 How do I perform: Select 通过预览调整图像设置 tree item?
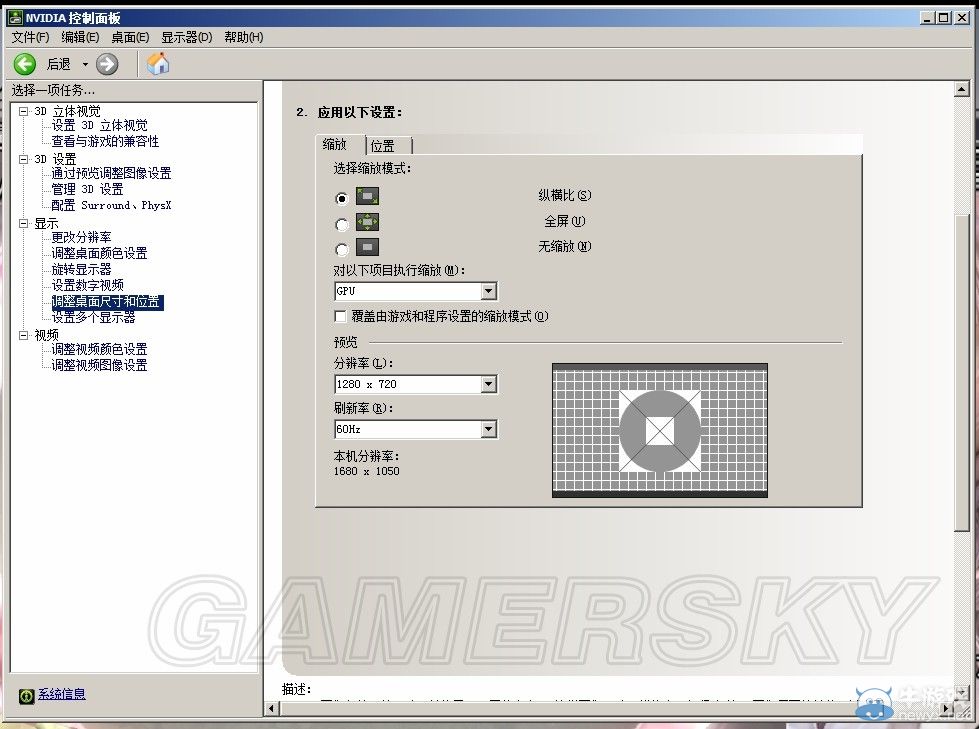(x=111, y=174)
